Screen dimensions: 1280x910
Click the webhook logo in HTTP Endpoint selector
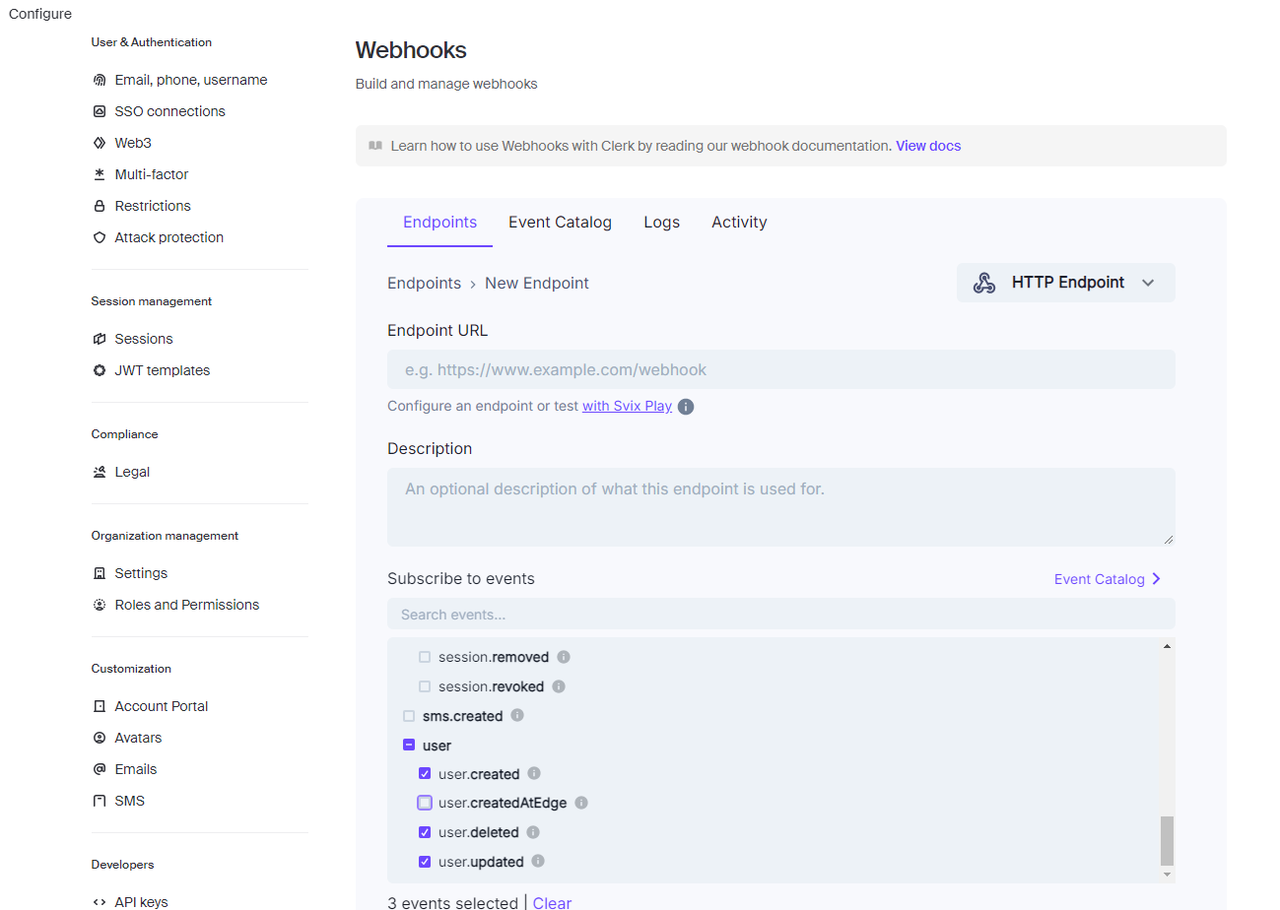click(984, 283)
